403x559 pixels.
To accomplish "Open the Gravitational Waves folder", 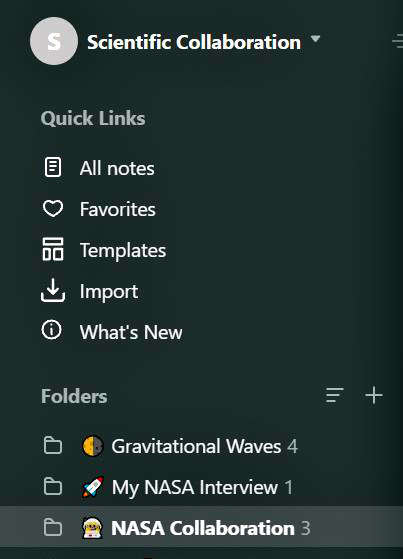I will click(x=202, y=446).
